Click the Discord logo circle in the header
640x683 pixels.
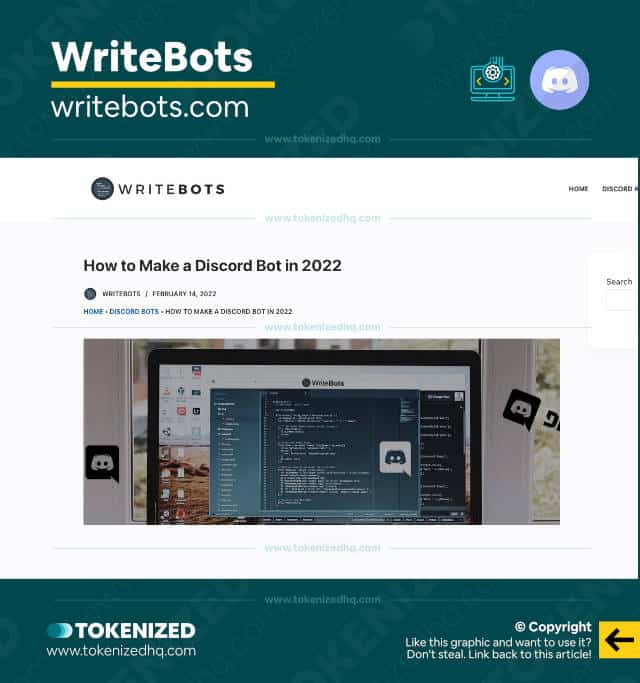pyautogui.click(x=559, y=80)
